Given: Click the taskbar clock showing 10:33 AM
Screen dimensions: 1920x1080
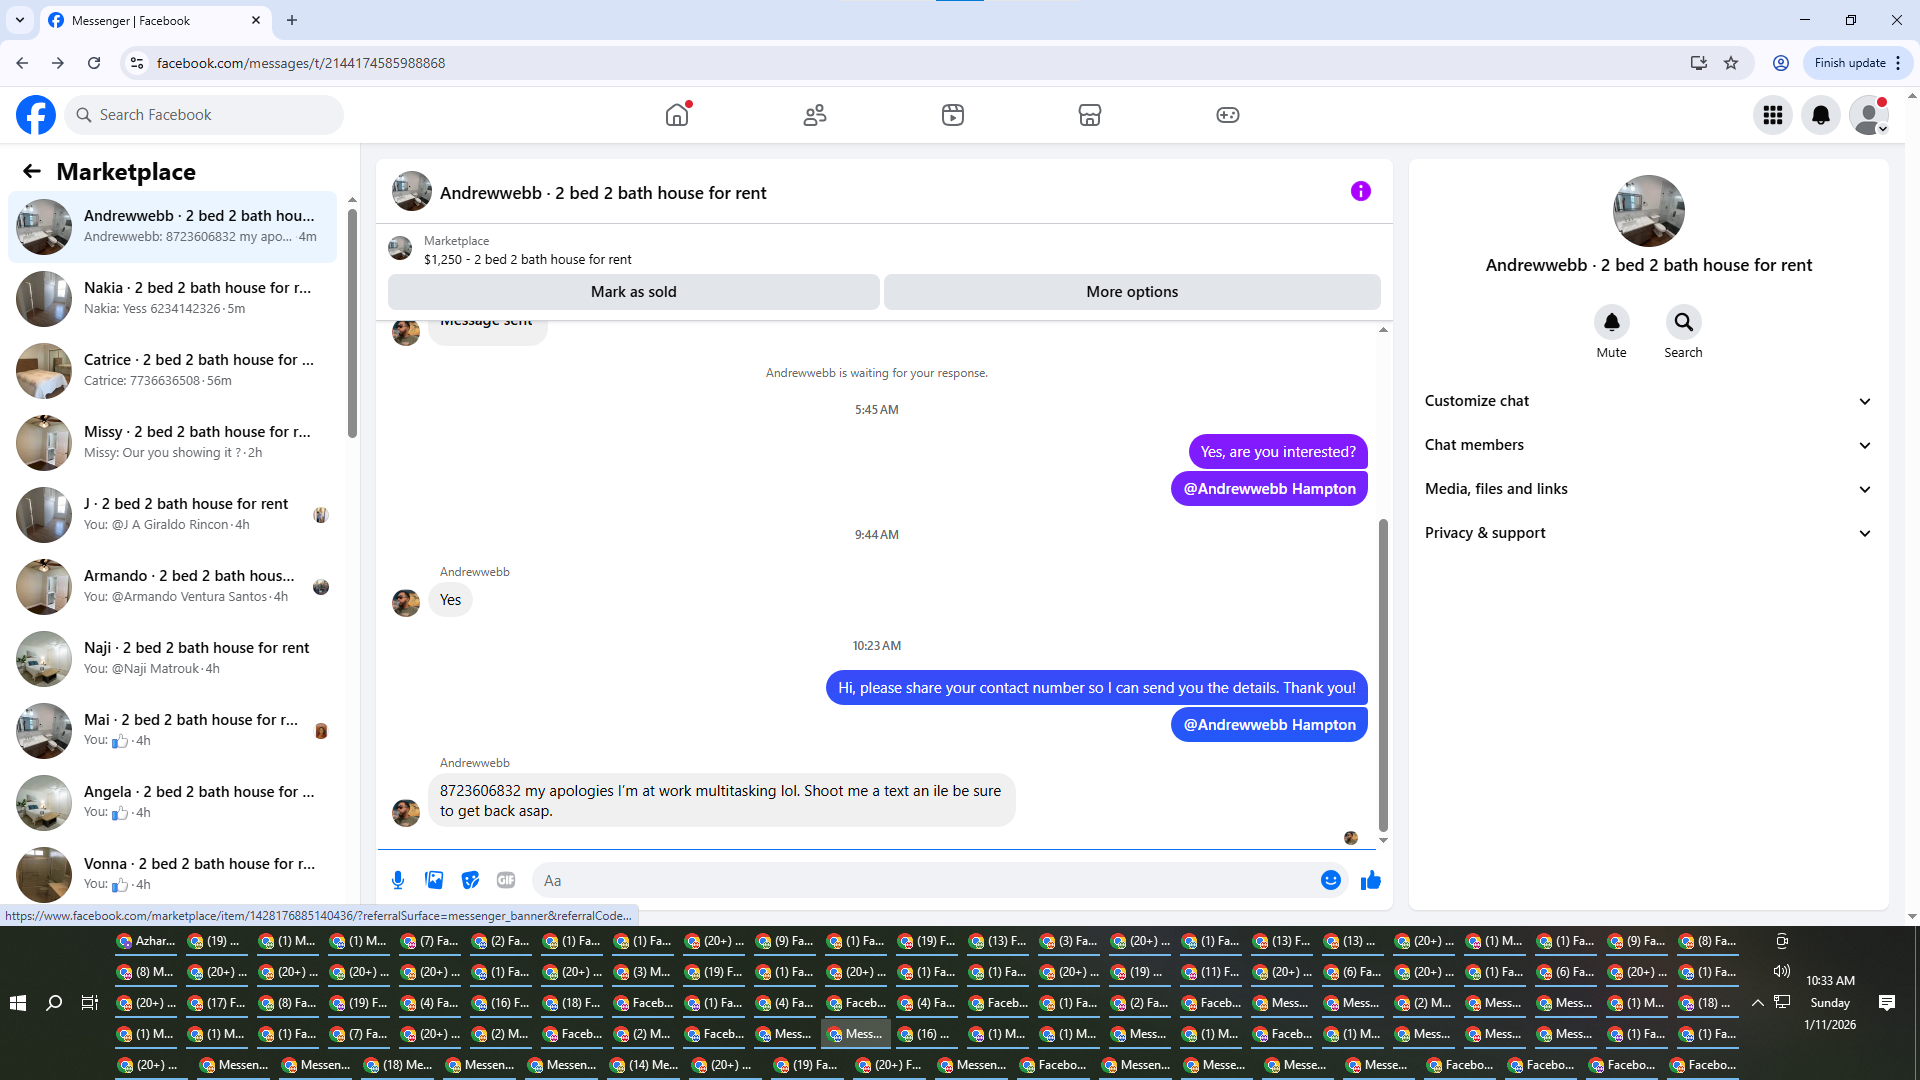Looking at the screenshot, I should tap(1830, 981).
